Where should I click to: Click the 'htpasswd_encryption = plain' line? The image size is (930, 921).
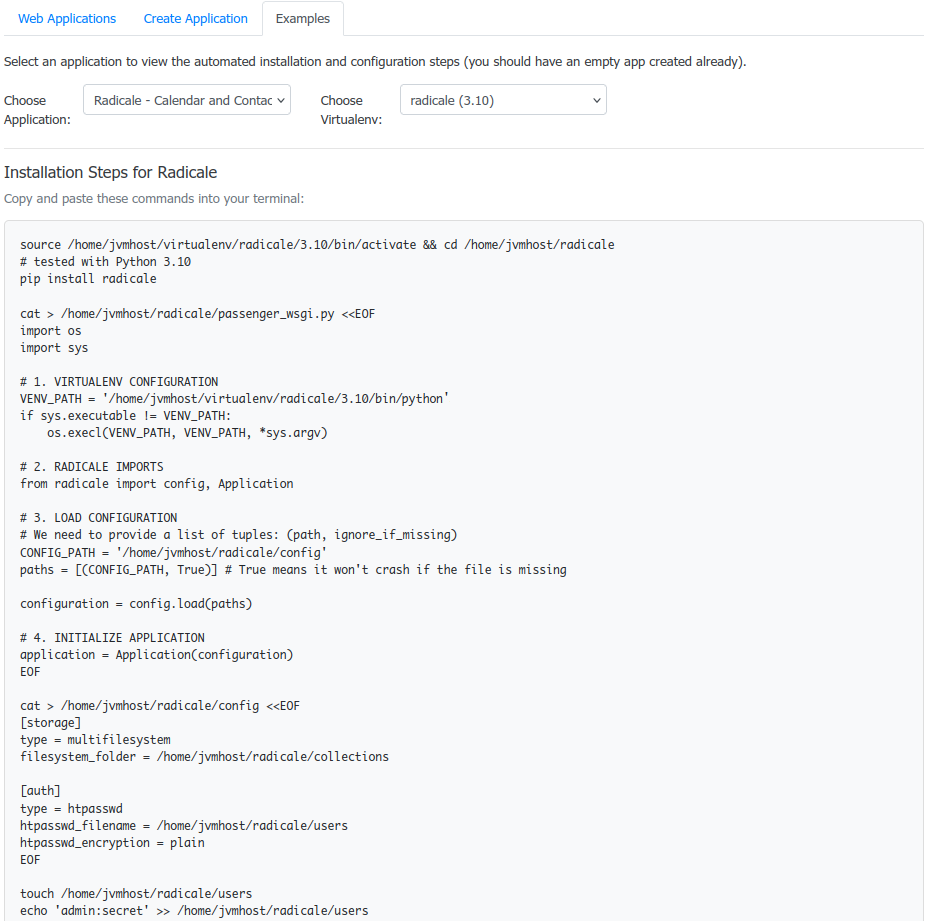coord(112,843)
